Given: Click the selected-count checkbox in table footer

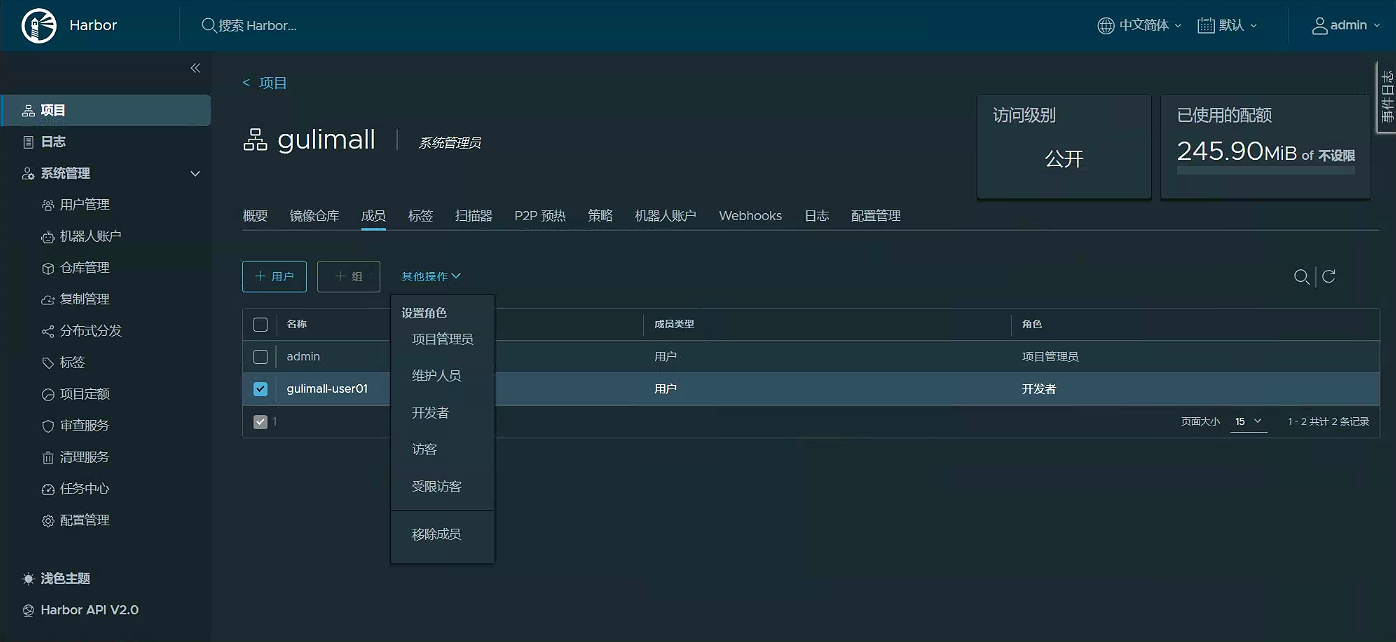Looking at the screenshot, I should 260,422.
